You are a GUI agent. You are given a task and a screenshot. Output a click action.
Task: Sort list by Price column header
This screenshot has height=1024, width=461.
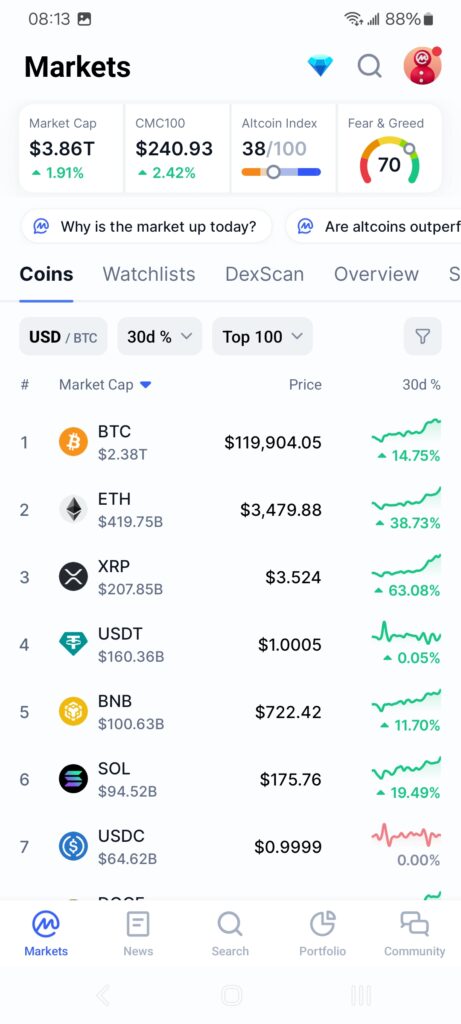305,385
